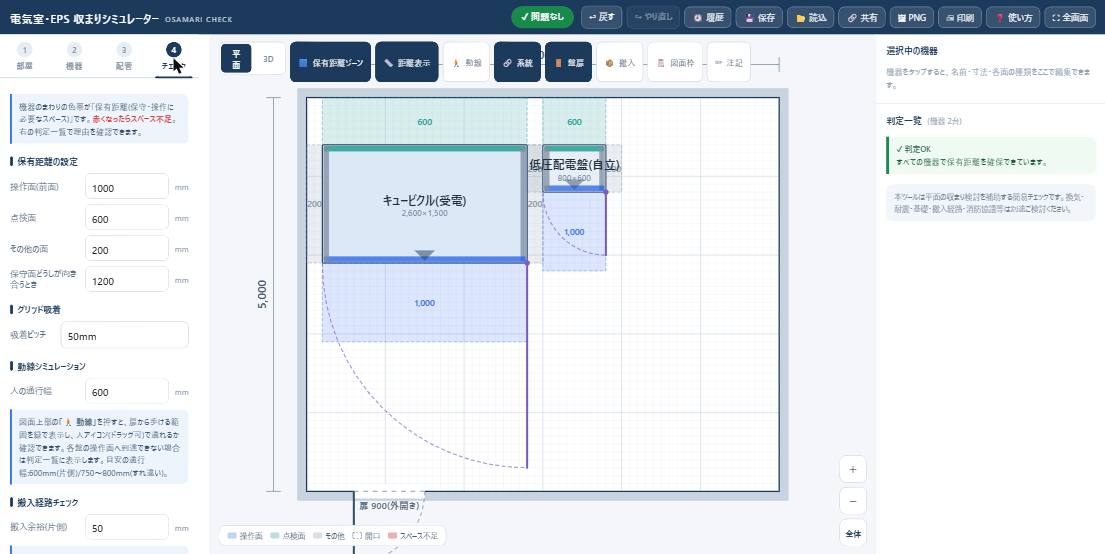The width and height of the screenshot is (1105, 554).
Task: Click the zoom in plus button
Action: coord(853,469)
